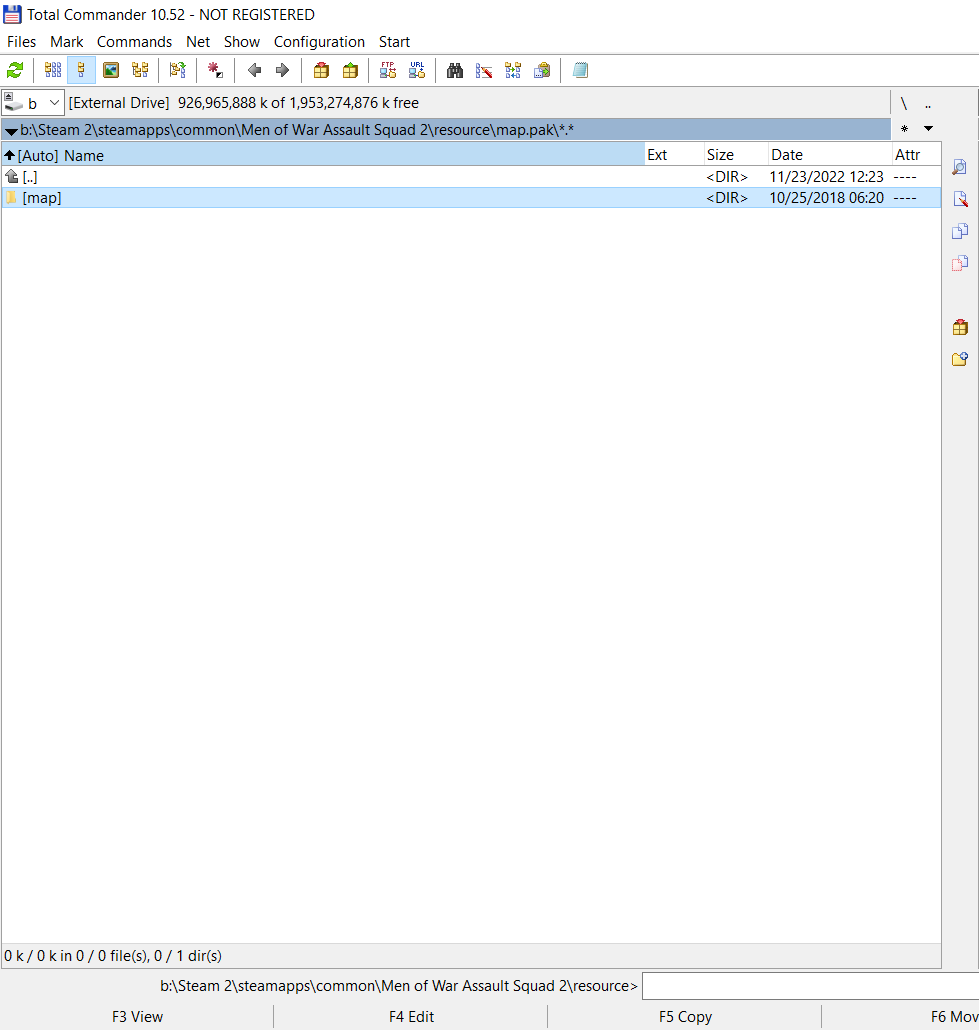Show directory tree view icon
Image resolution: width=979 pixels, height=1030 pixels.
(x=140, y=70)
